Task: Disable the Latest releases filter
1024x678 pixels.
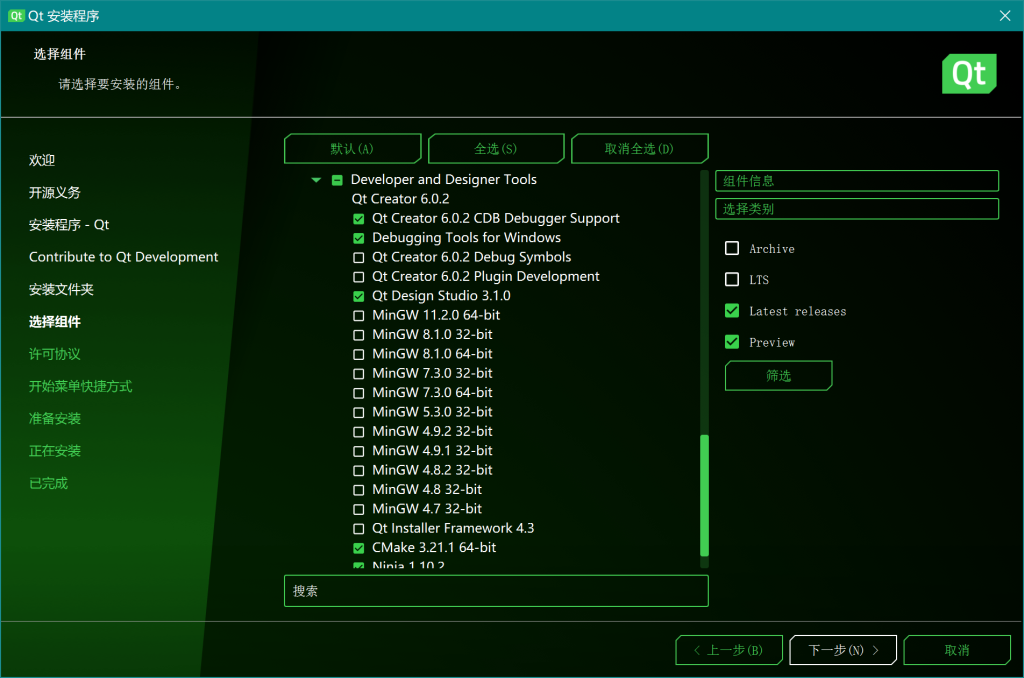Action: (x=732, y=311)
